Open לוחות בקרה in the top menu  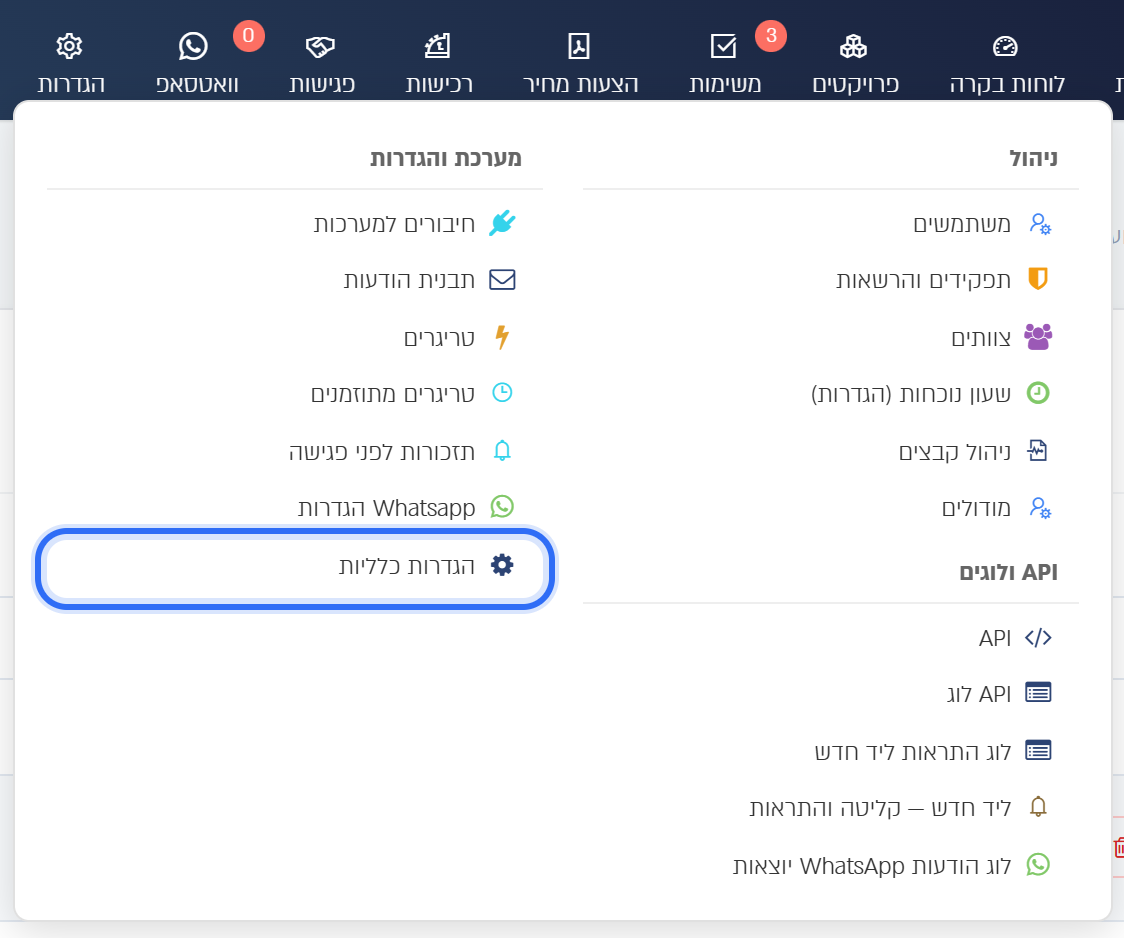(1007, 85)
